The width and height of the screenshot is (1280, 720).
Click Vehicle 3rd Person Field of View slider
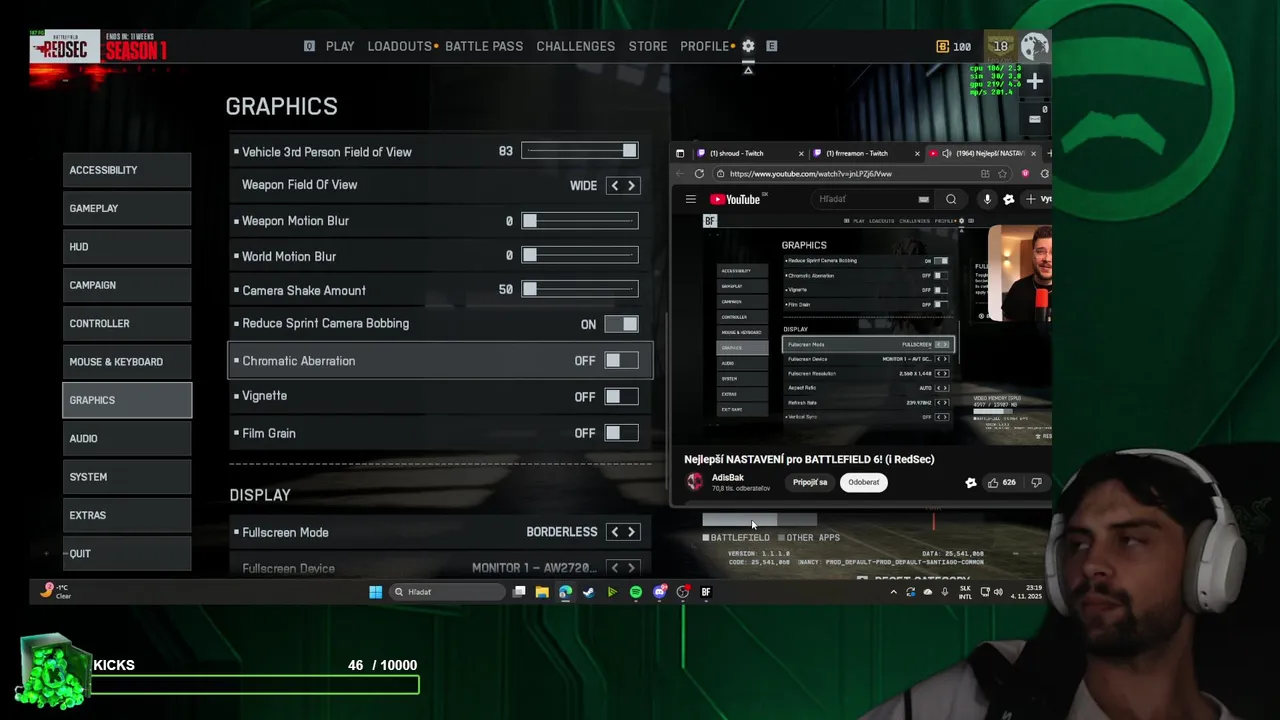(580, 151)
